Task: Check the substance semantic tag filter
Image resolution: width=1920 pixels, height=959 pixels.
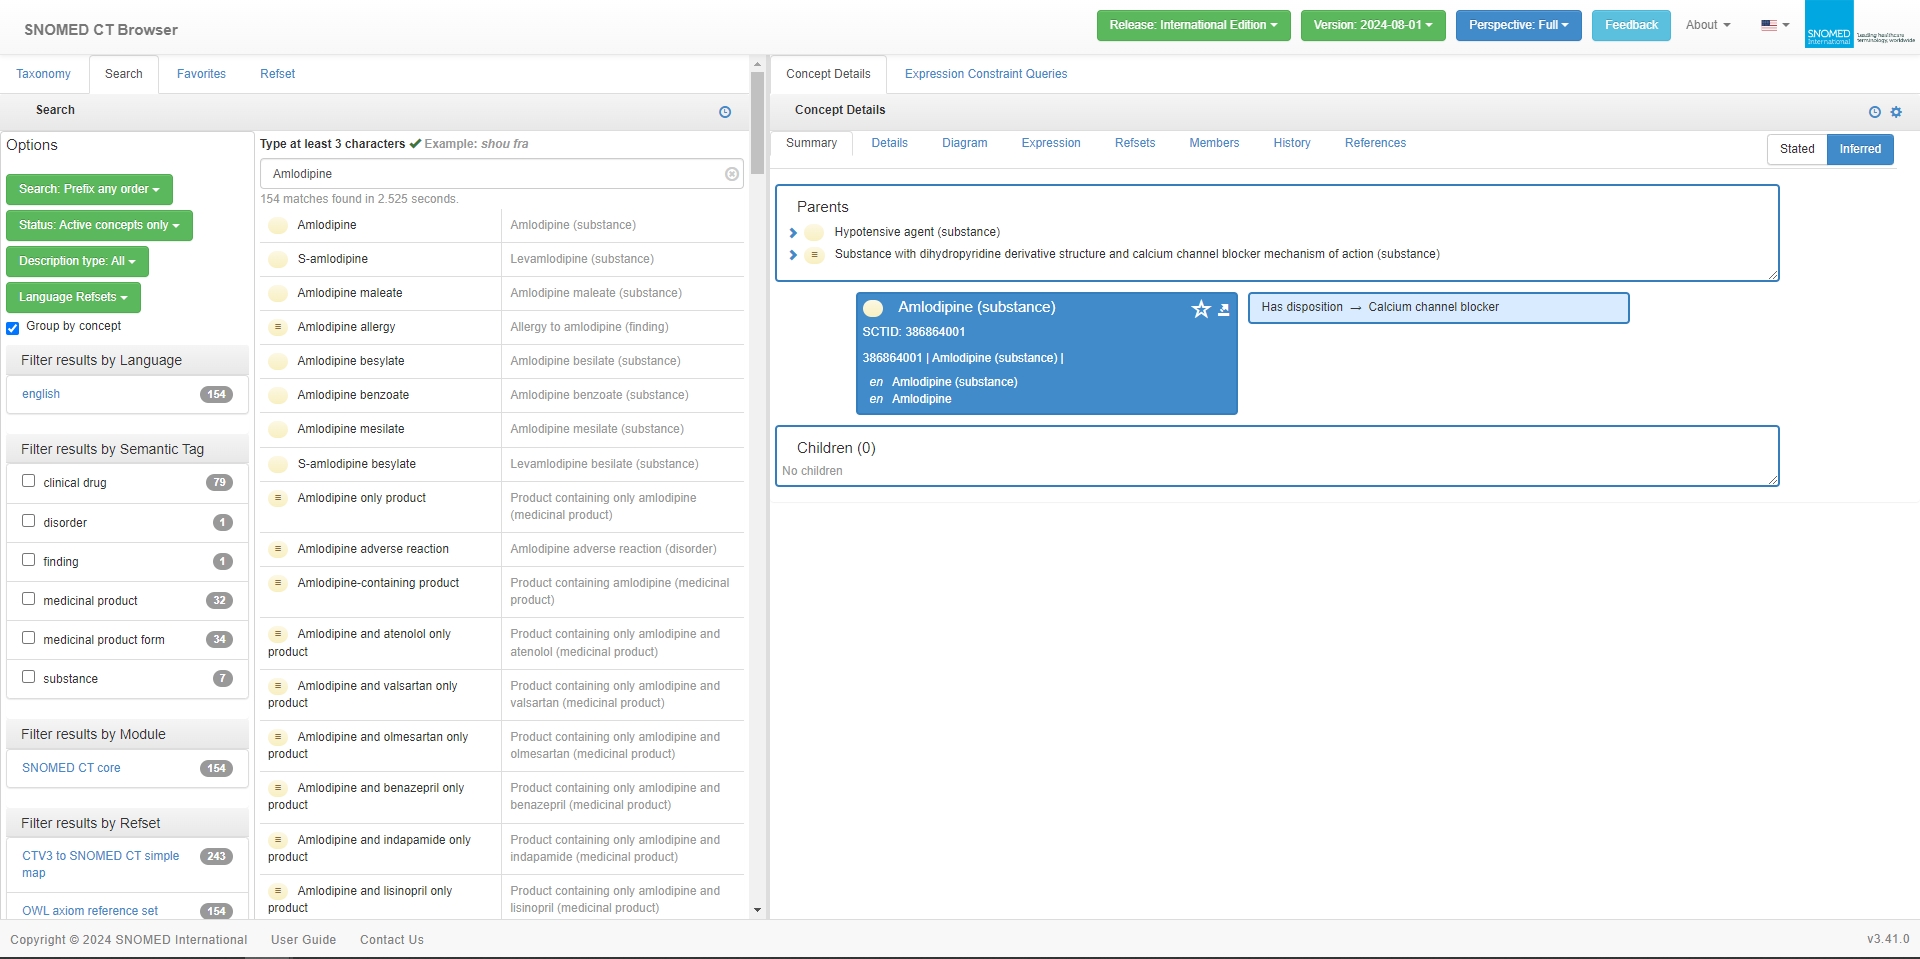Action: tap(29, 677)
